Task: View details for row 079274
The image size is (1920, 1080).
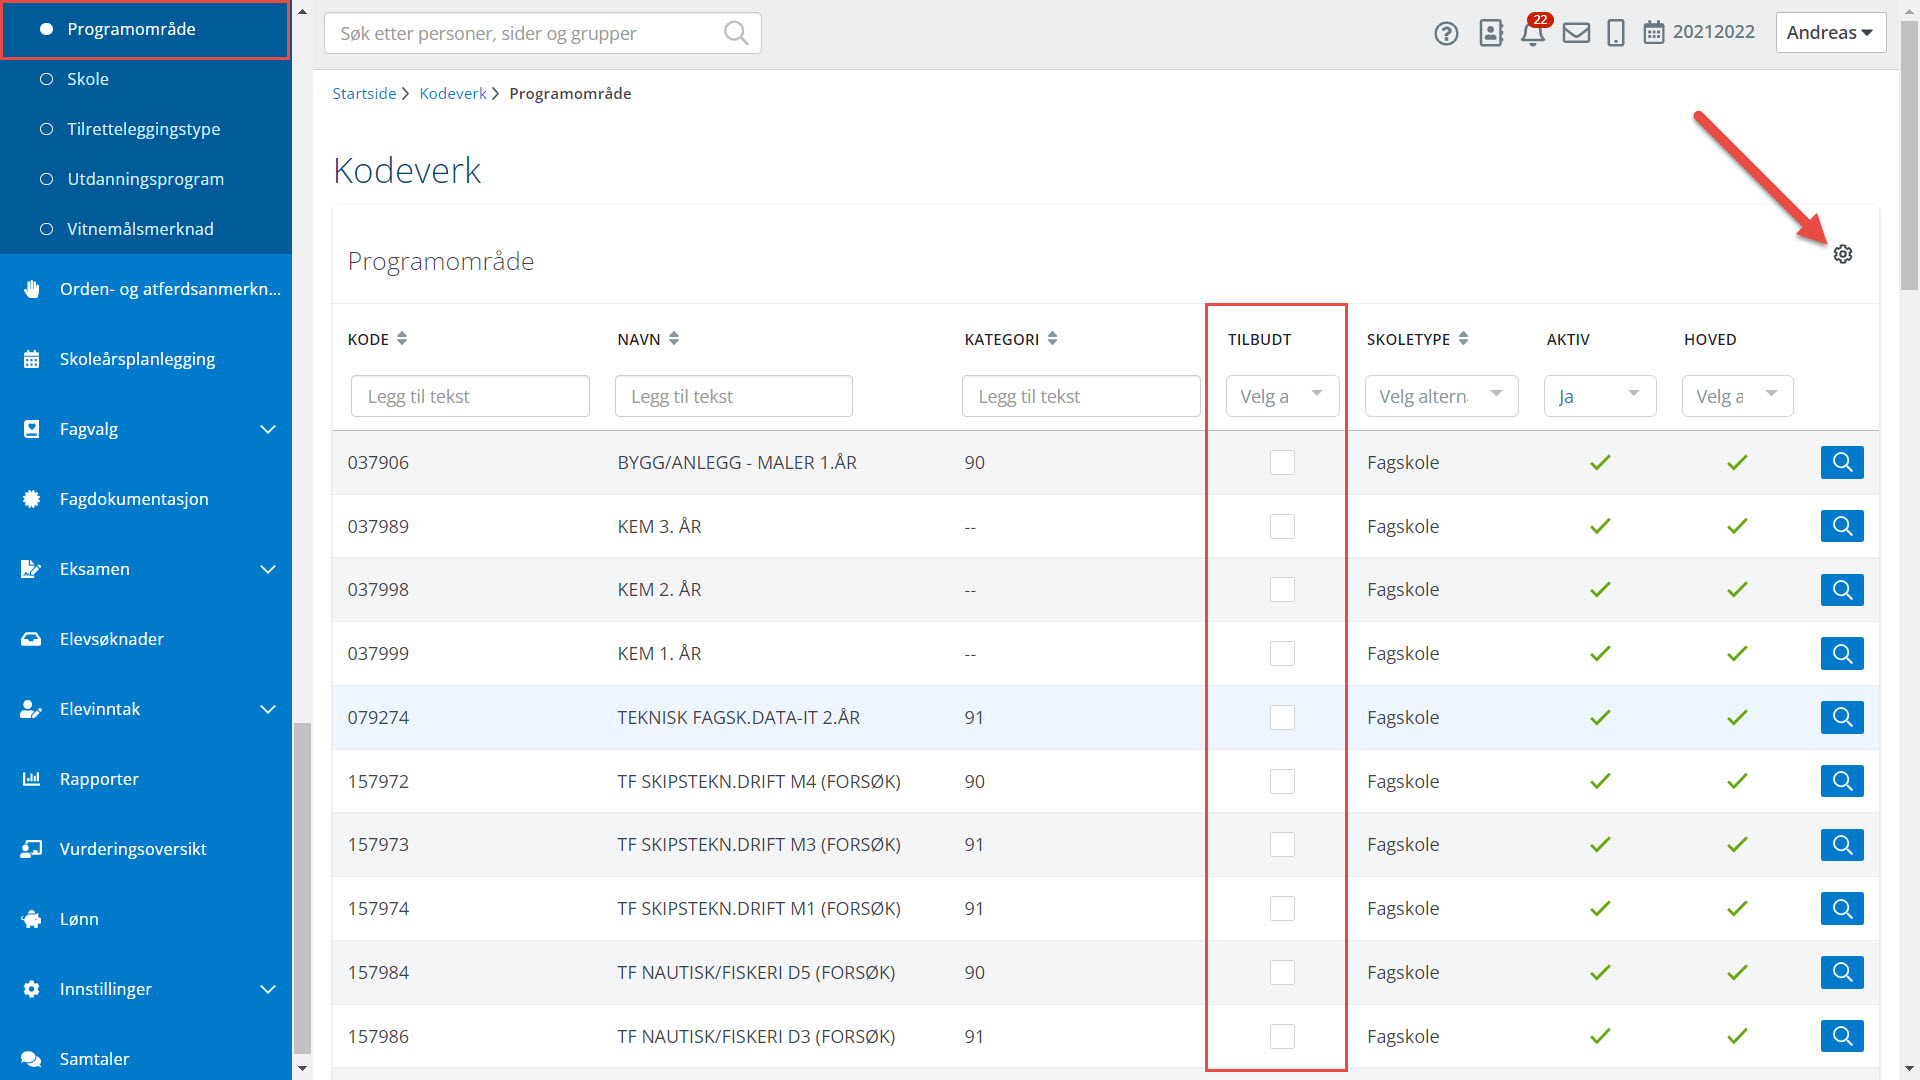Action: point(1842,717)
